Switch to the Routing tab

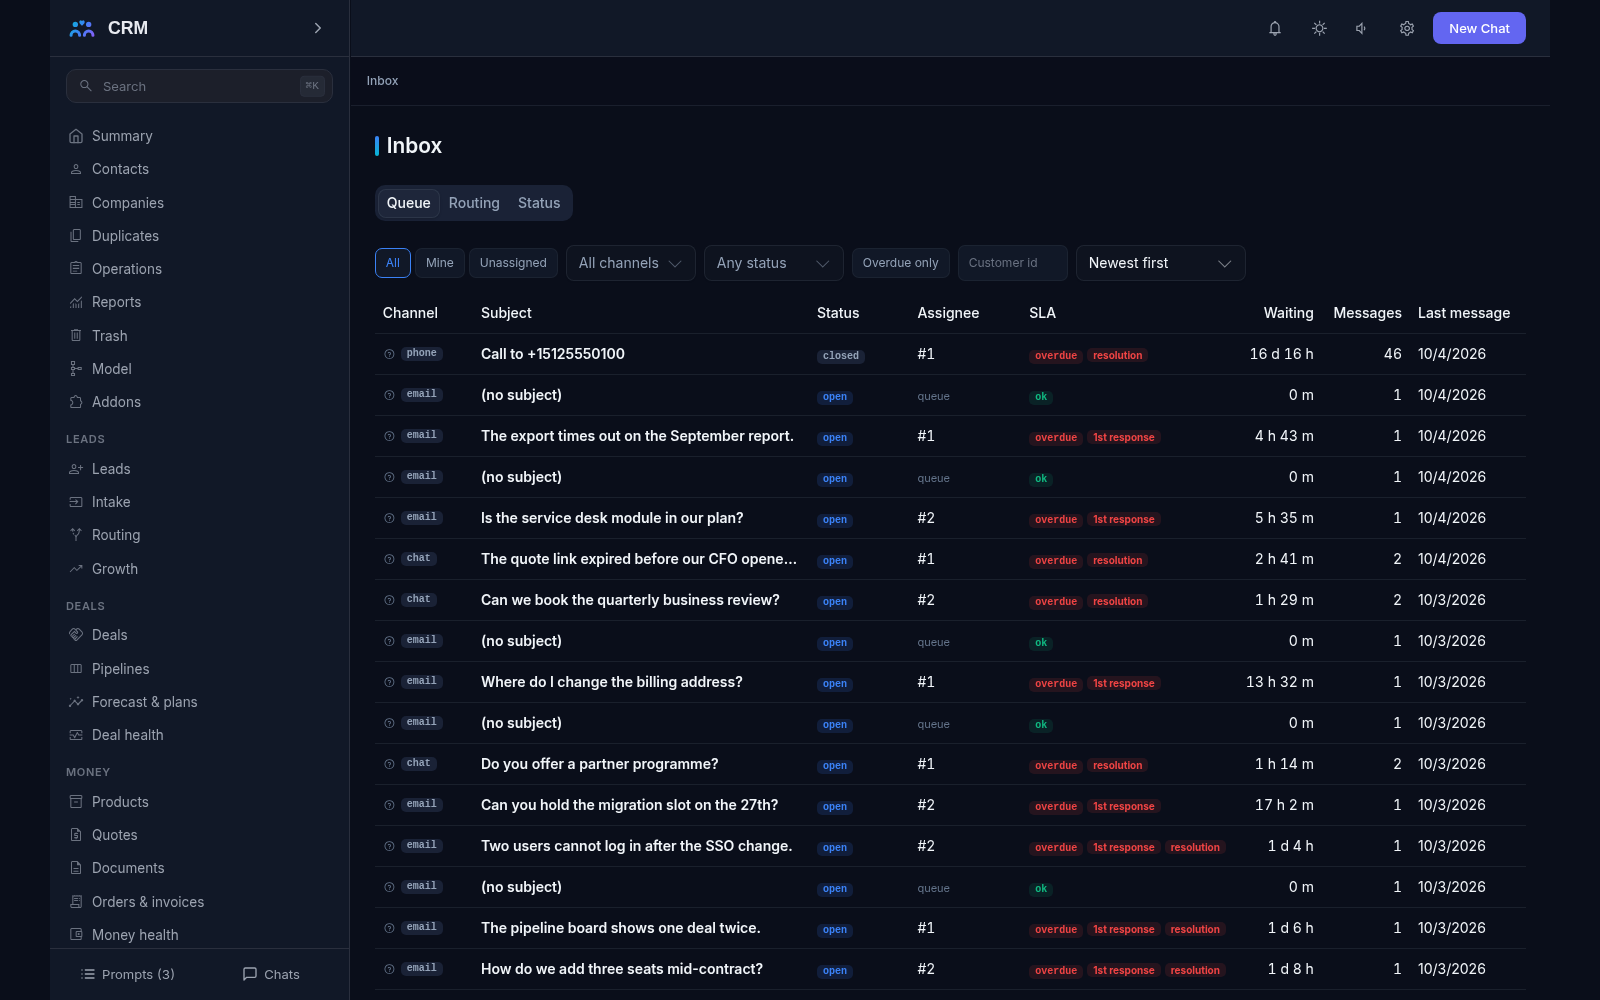coord(474,203)
